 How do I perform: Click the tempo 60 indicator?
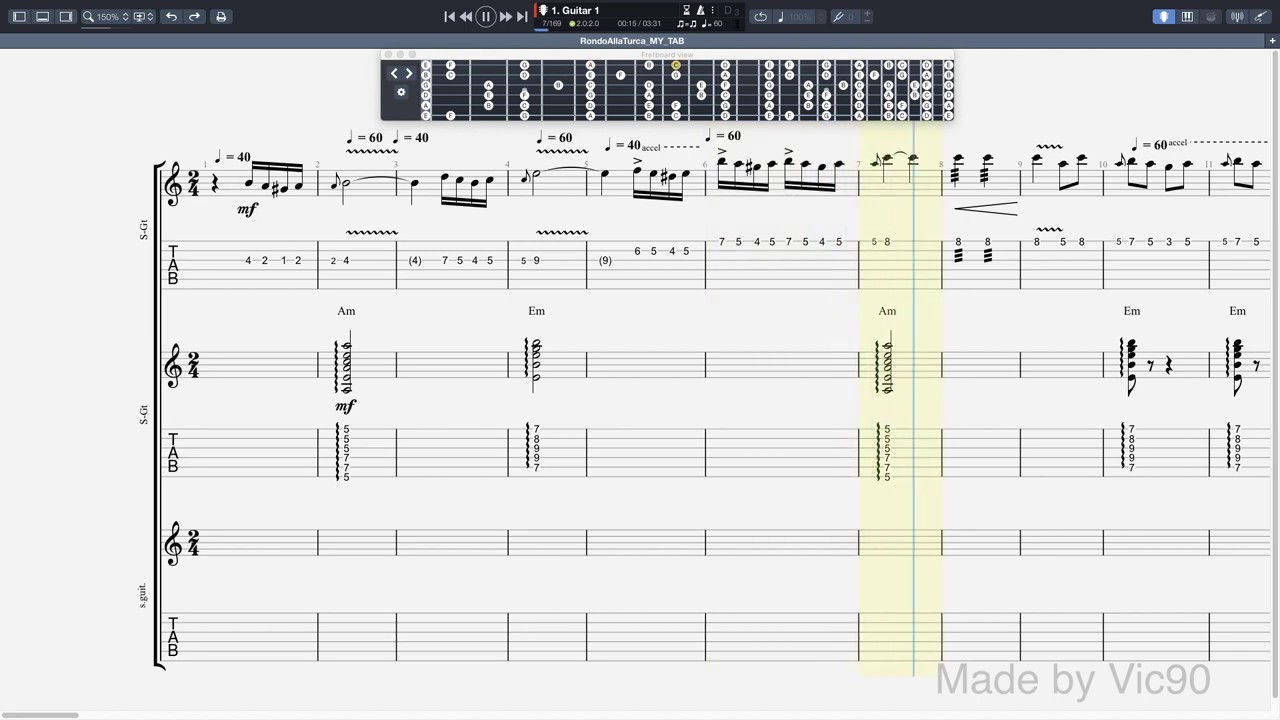[711, 23]
